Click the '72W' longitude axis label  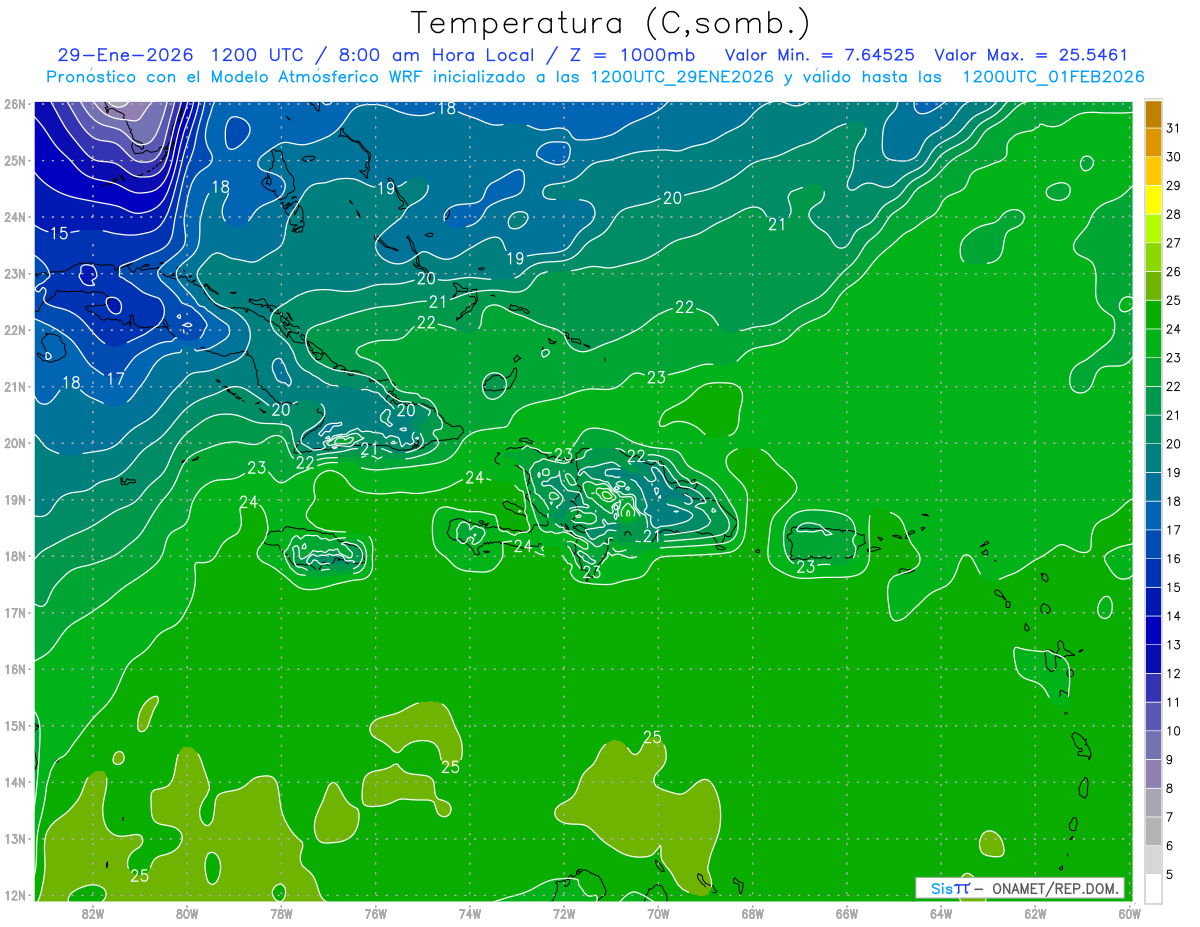click(x=564, y=913)
